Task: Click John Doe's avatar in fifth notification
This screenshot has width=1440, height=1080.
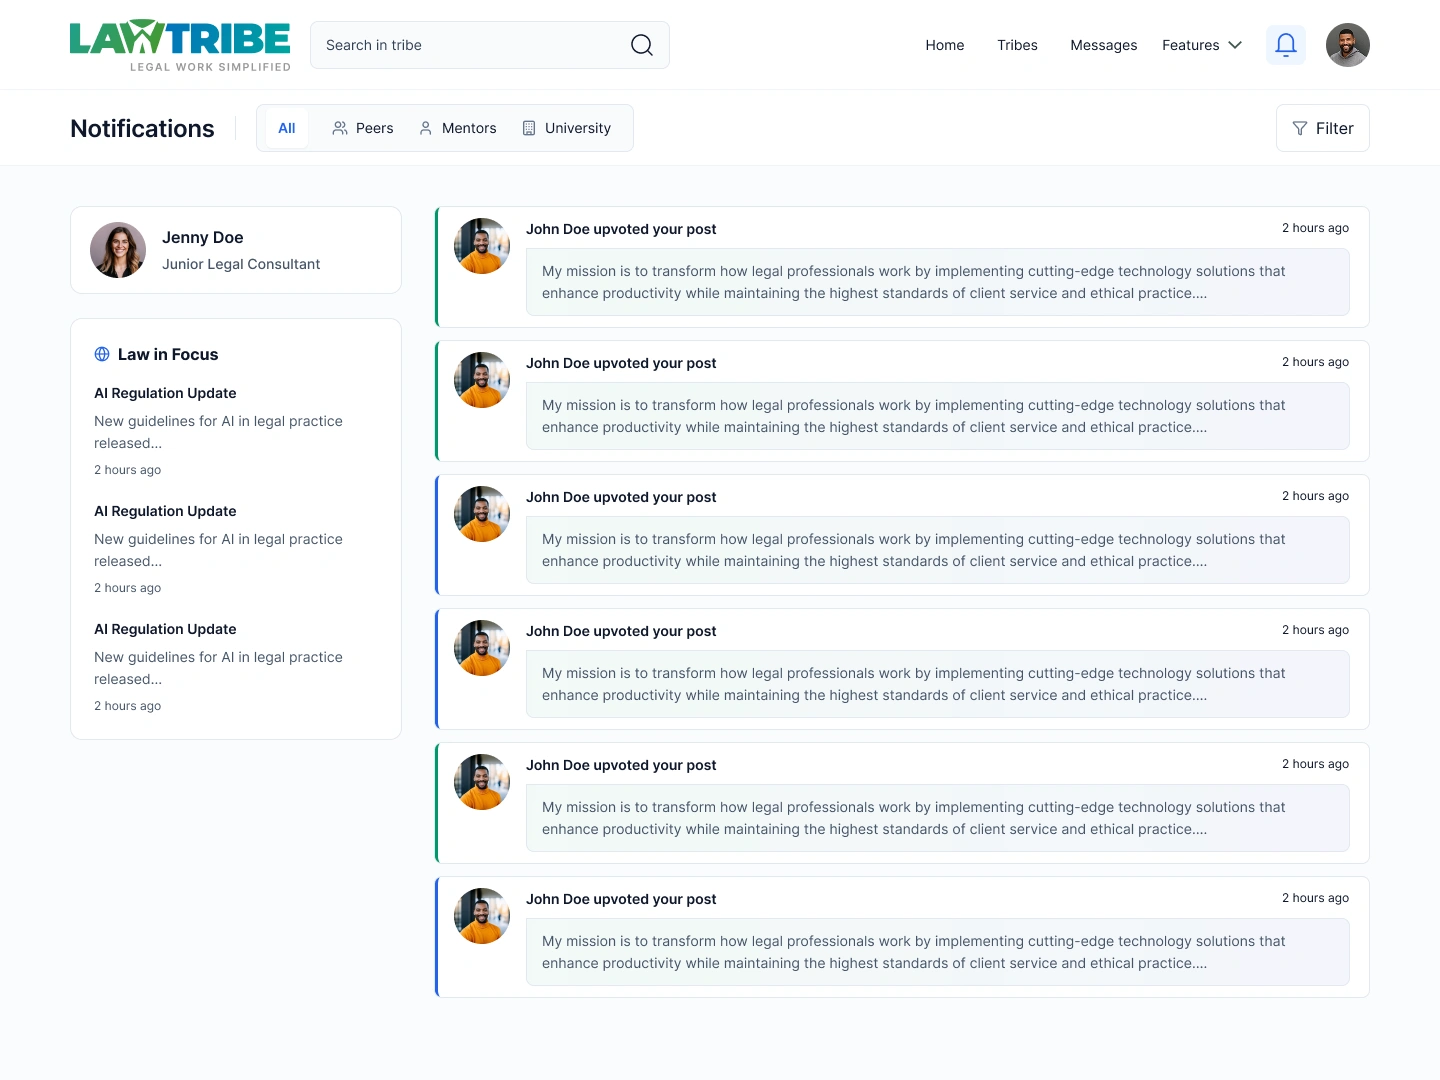Action: tap(482, 782)
